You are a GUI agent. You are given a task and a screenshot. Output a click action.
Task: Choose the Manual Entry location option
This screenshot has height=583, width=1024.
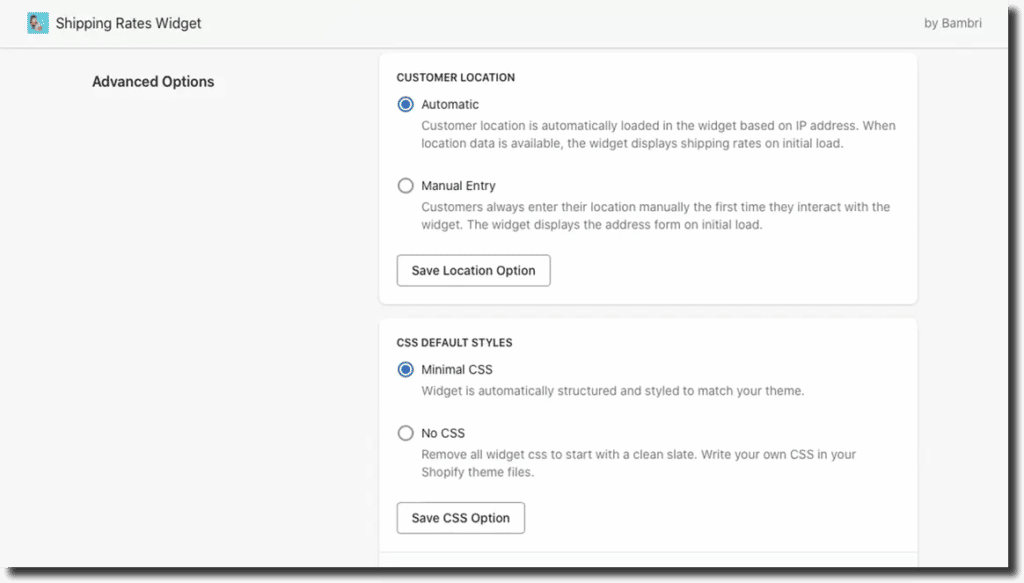(x=406, y=185)
